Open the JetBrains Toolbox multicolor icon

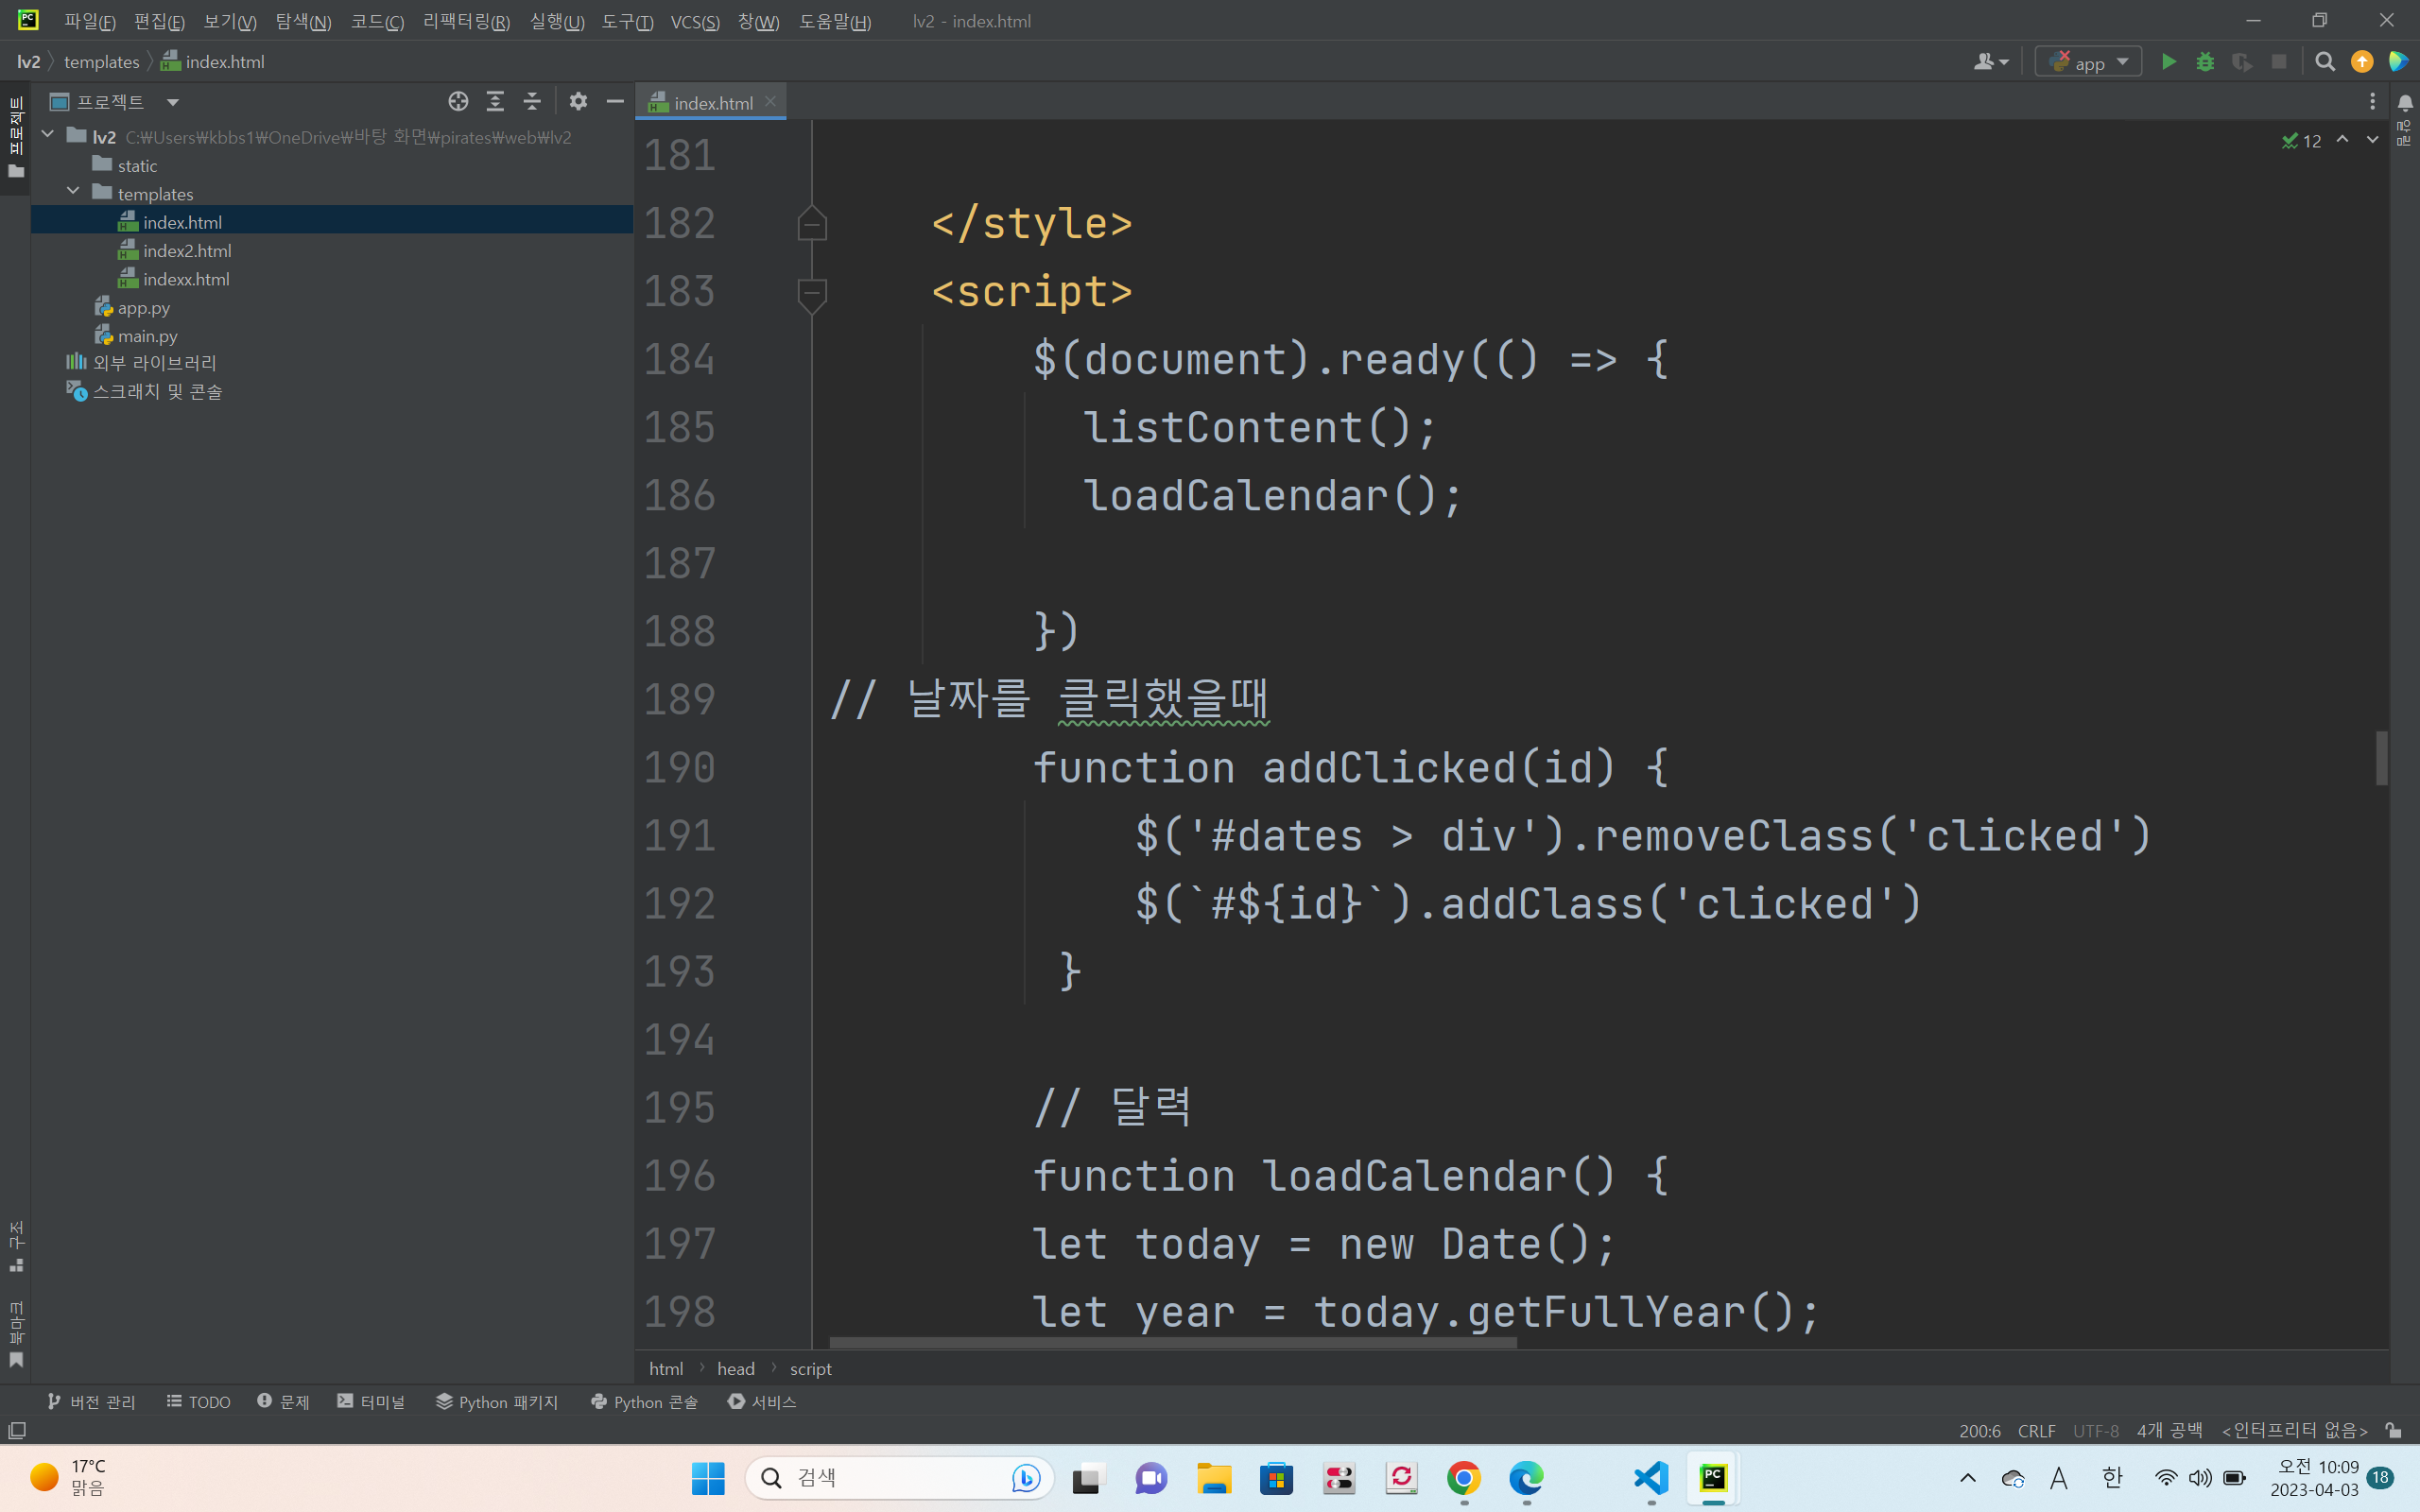pos(2399,62)
